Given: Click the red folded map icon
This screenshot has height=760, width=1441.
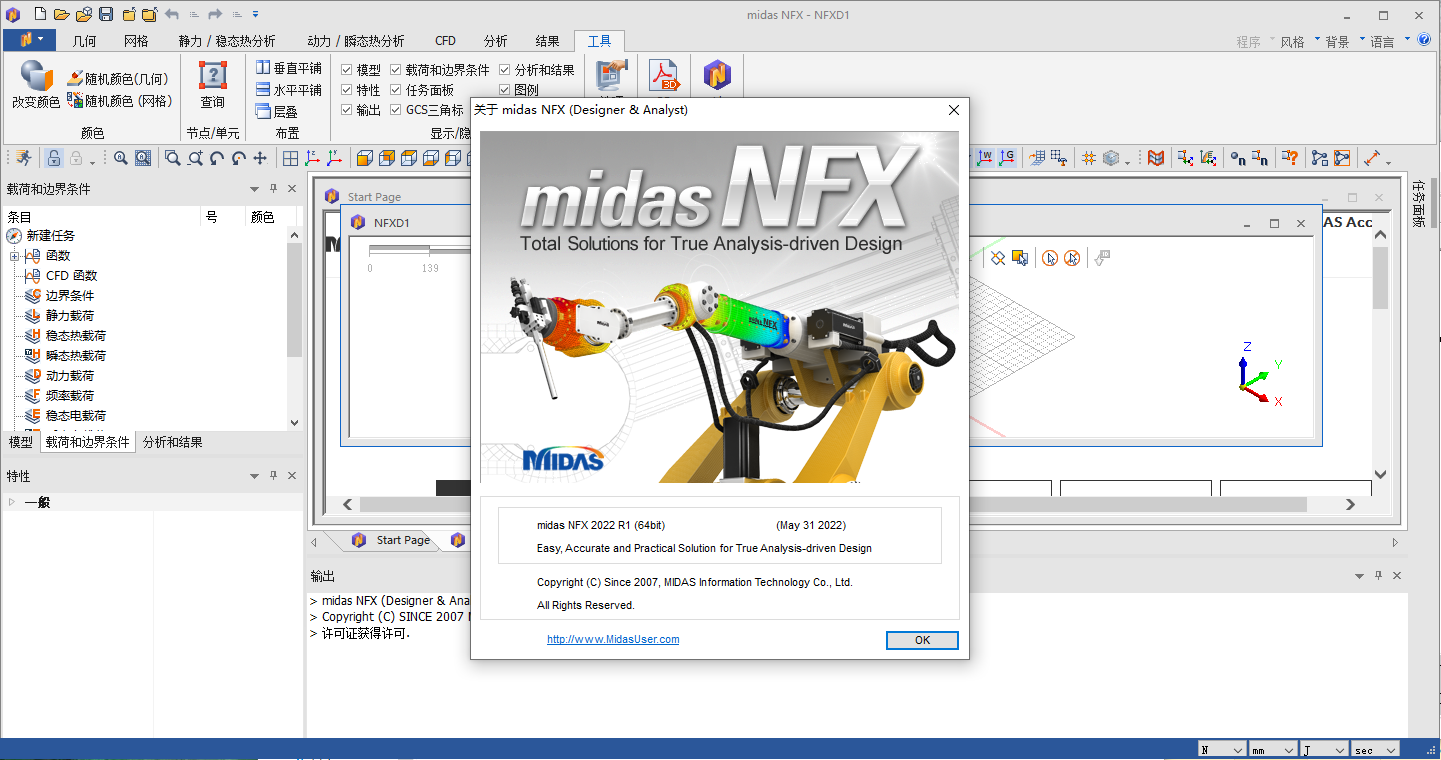Looking at the screenshot, I should (1156, 158).
